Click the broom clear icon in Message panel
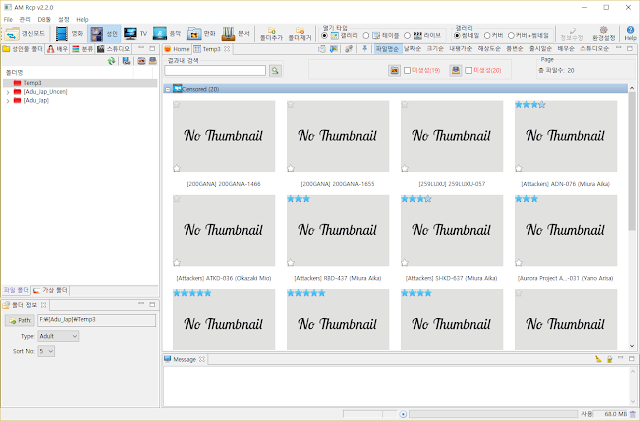The width and height of the screenshot is (640, 421). click(x=598, y=359)
